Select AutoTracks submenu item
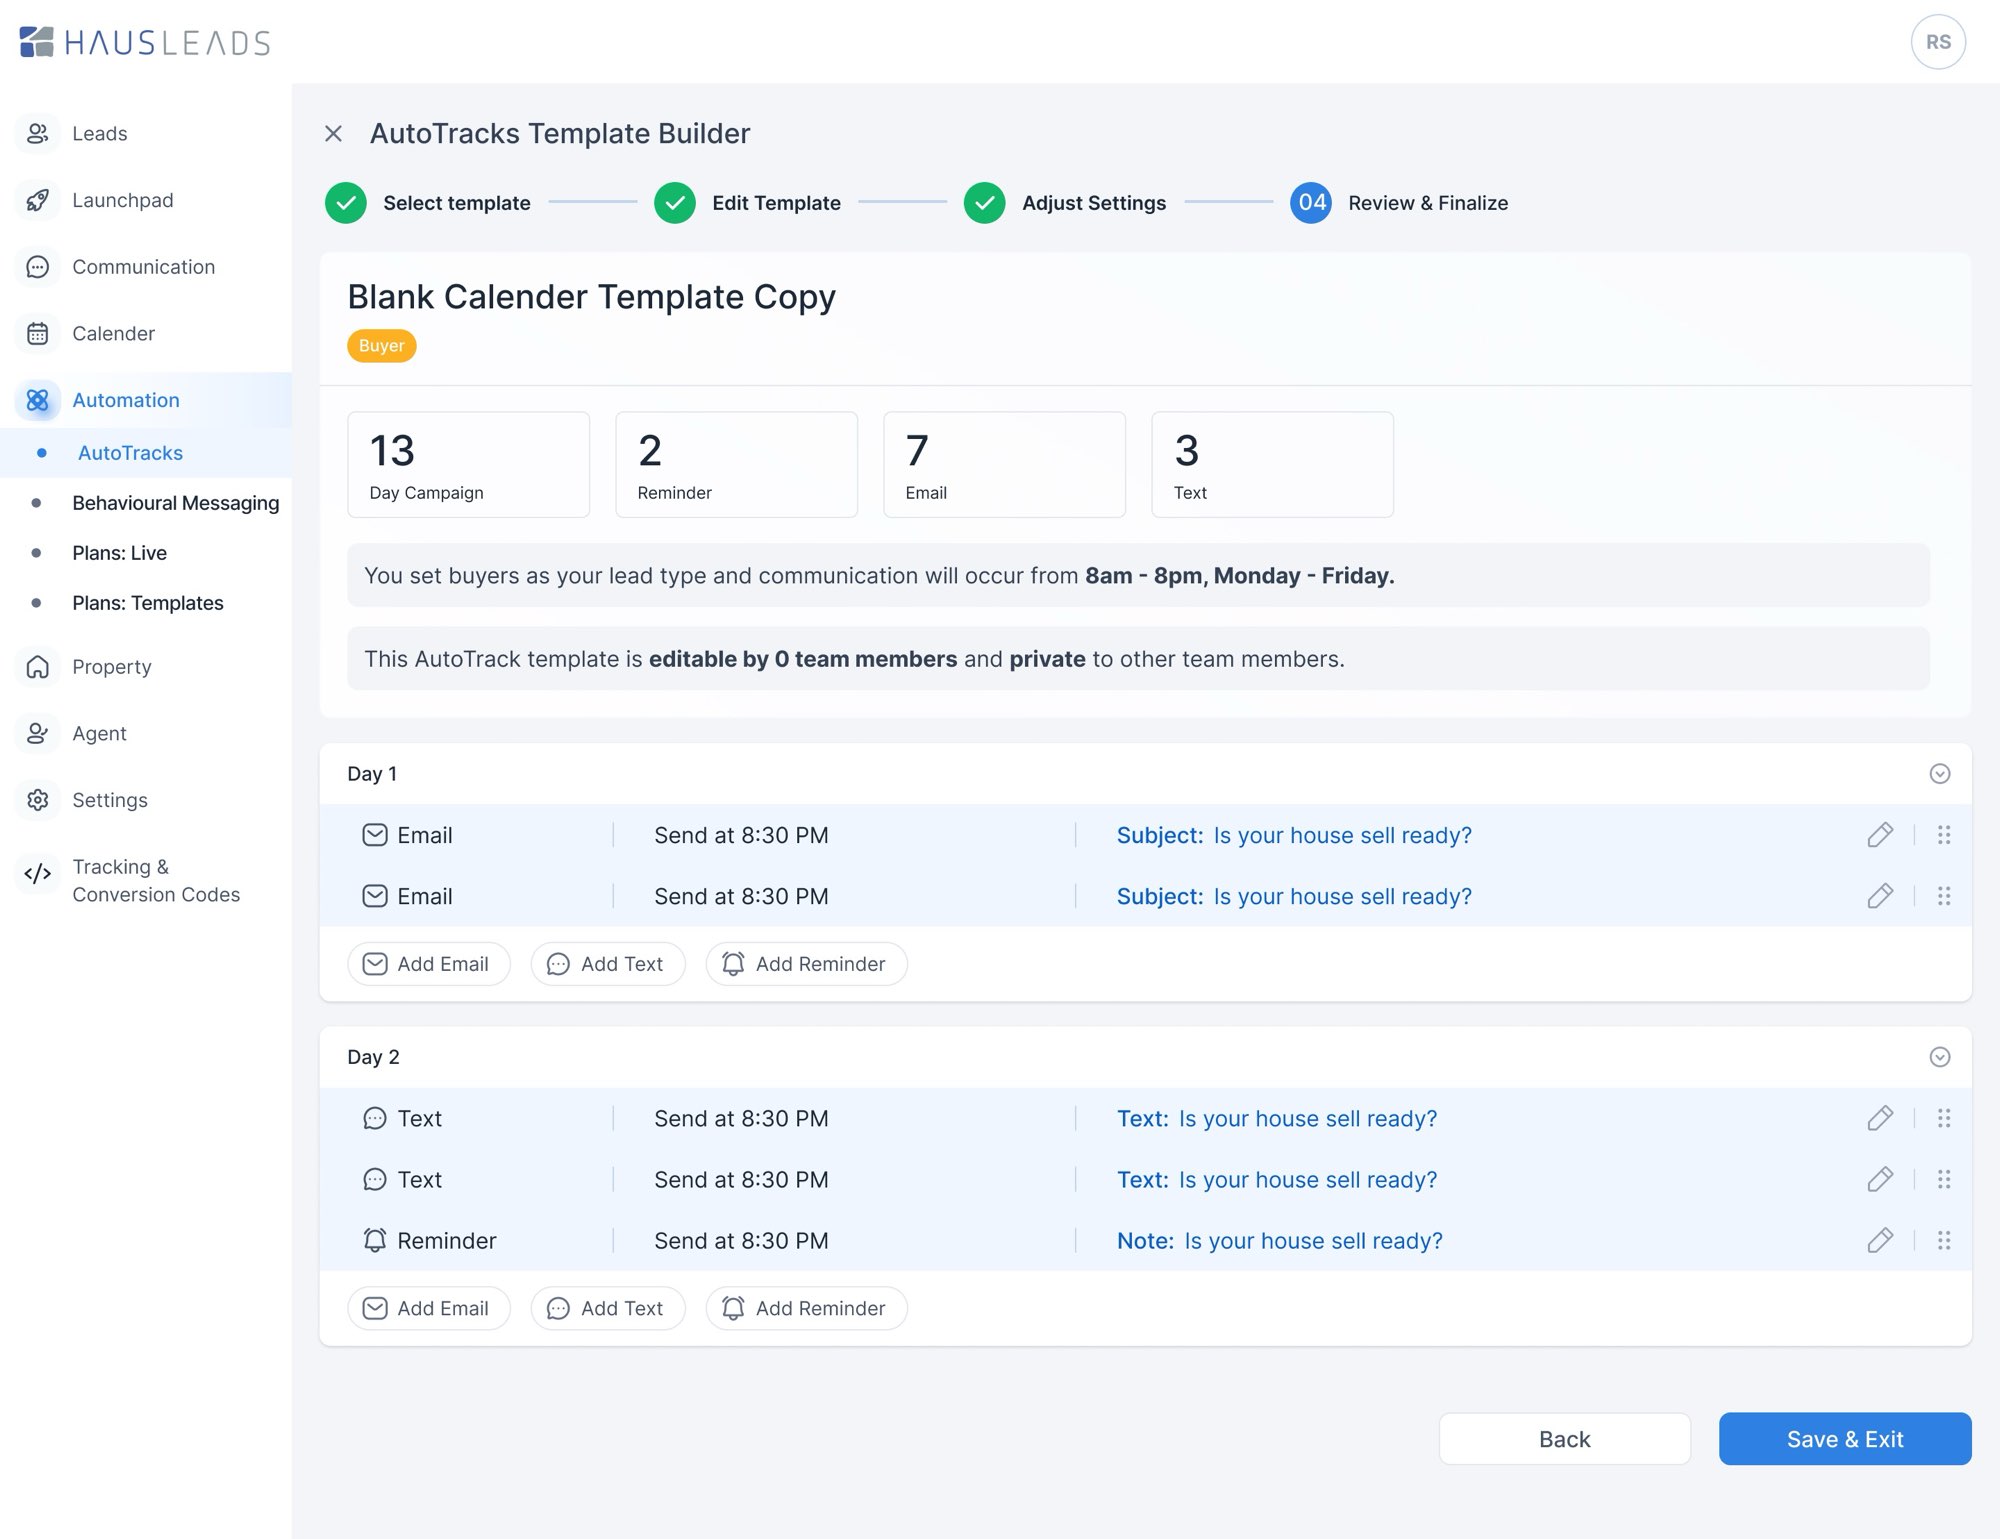Image resolution: width=2000 pixels, height=1539 pixels. 130,453
